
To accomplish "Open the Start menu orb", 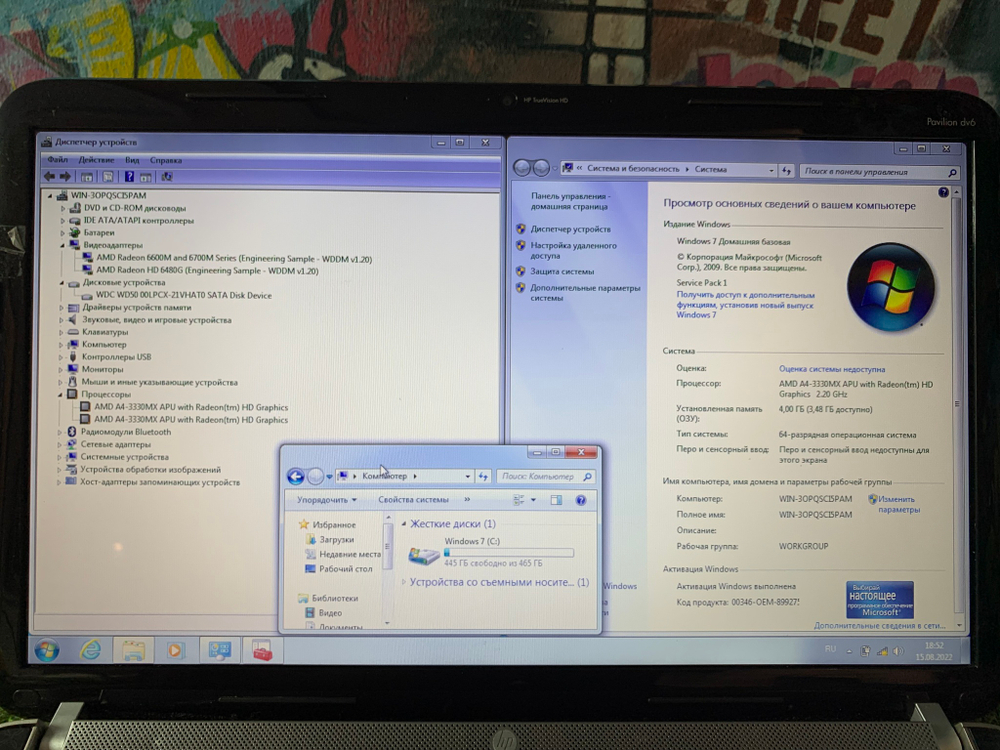I will pyautogui.click(x=47, y=651).
